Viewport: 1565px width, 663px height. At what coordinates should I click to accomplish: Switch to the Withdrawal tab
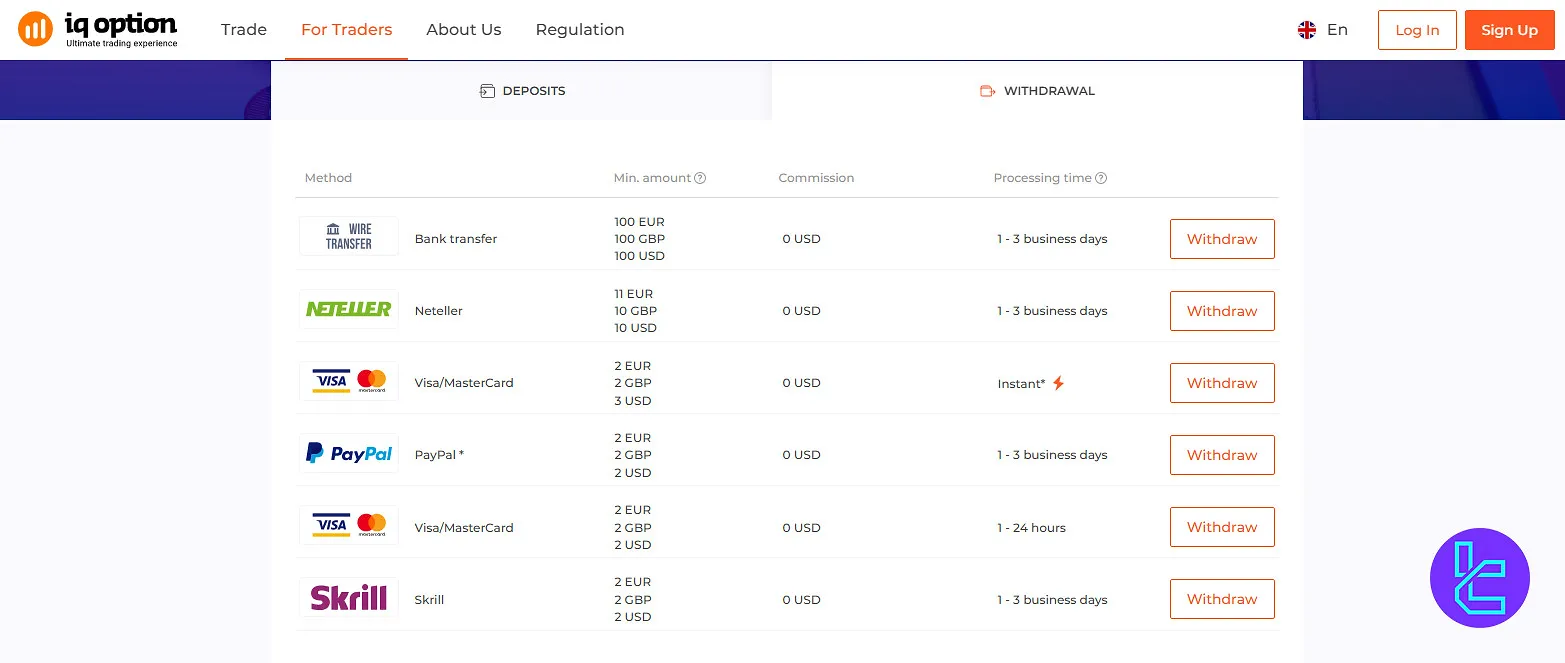[1037, 90]
